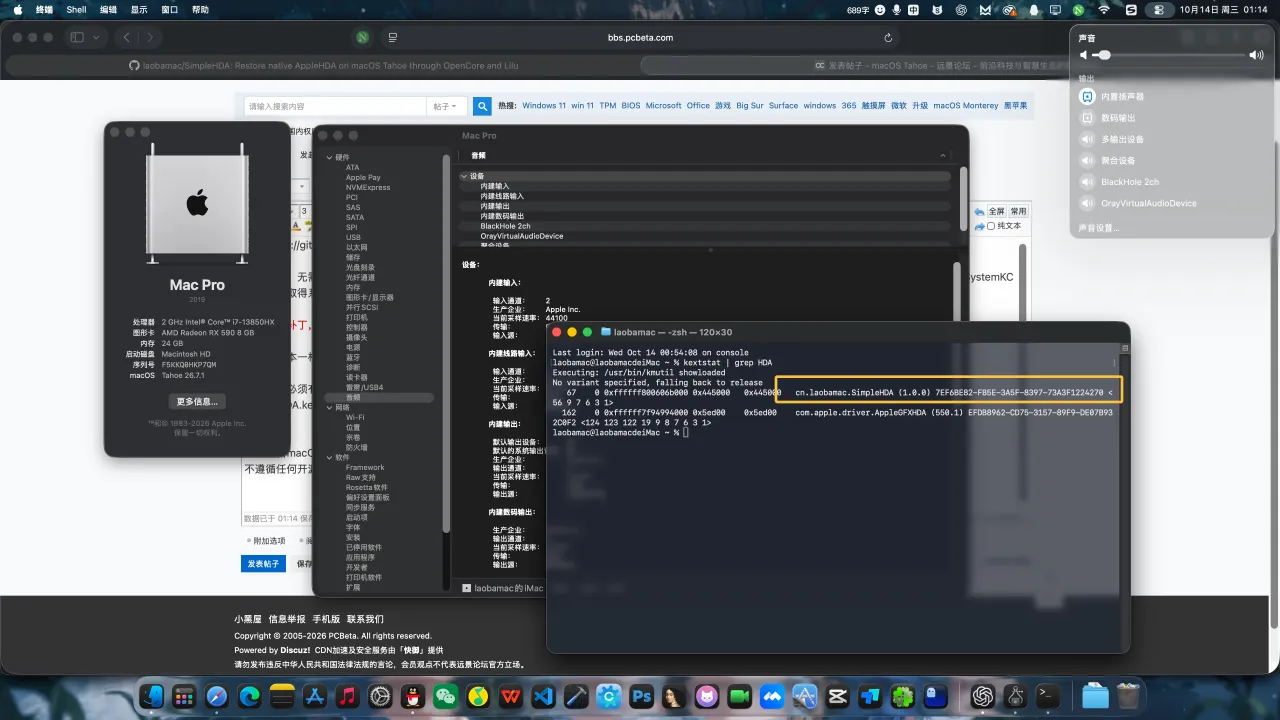1280x720 pixels.
Task: Open Photoshop in the Dock
Action: point(641,696)
